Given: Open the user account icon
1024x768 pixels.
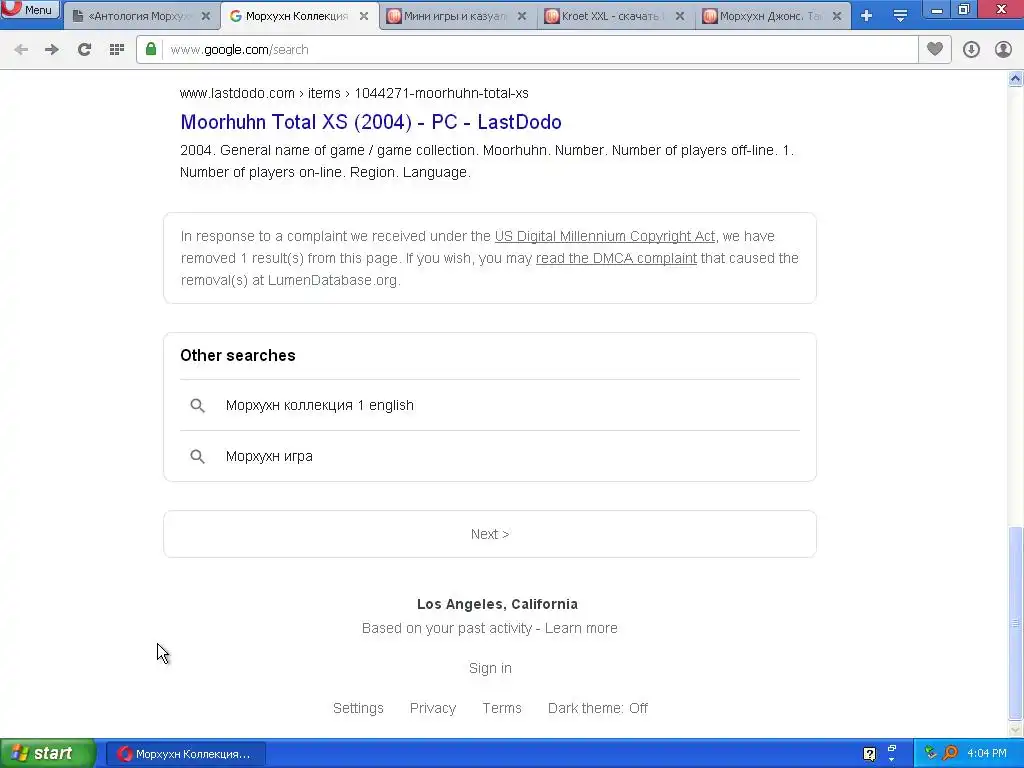Looking at the screenshot, I should tap(1003, 50).
